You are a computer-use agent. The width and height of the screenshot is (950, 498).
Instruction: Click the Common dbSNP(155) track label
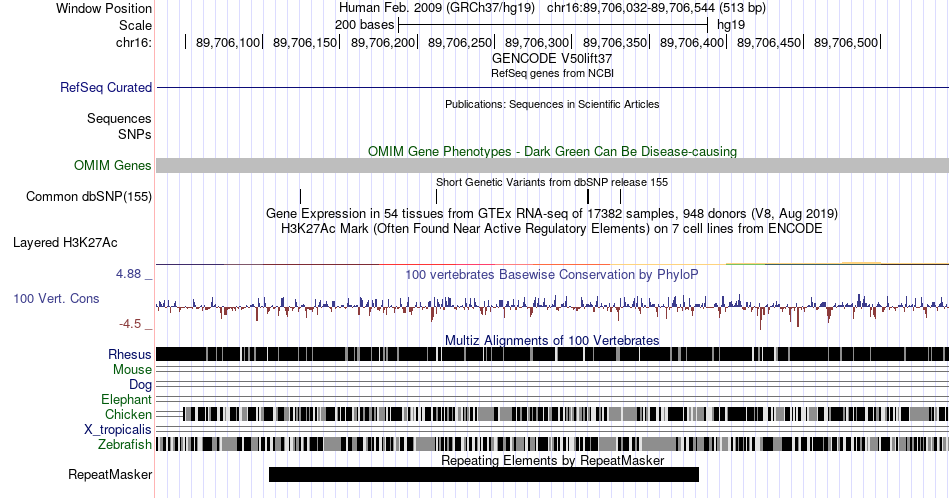(89, 196)
